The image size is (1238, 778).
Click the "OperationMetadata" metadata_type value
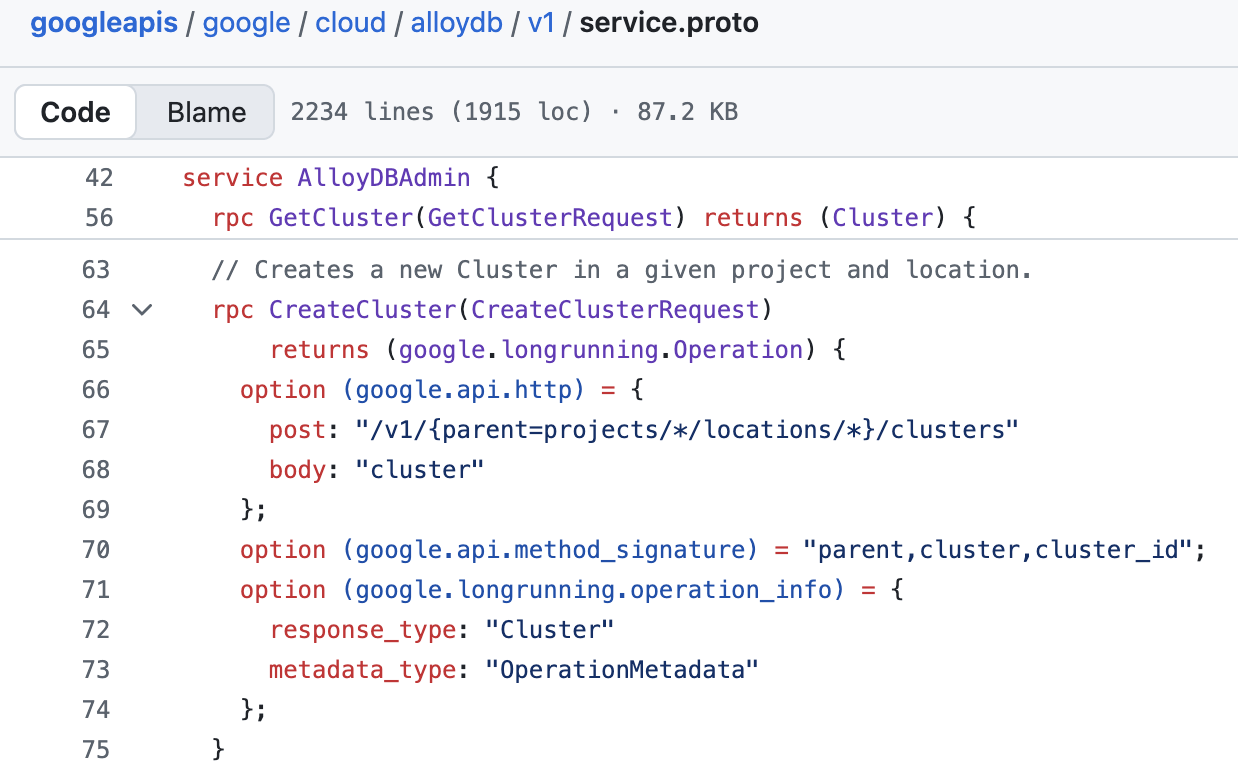pos(622,670)
